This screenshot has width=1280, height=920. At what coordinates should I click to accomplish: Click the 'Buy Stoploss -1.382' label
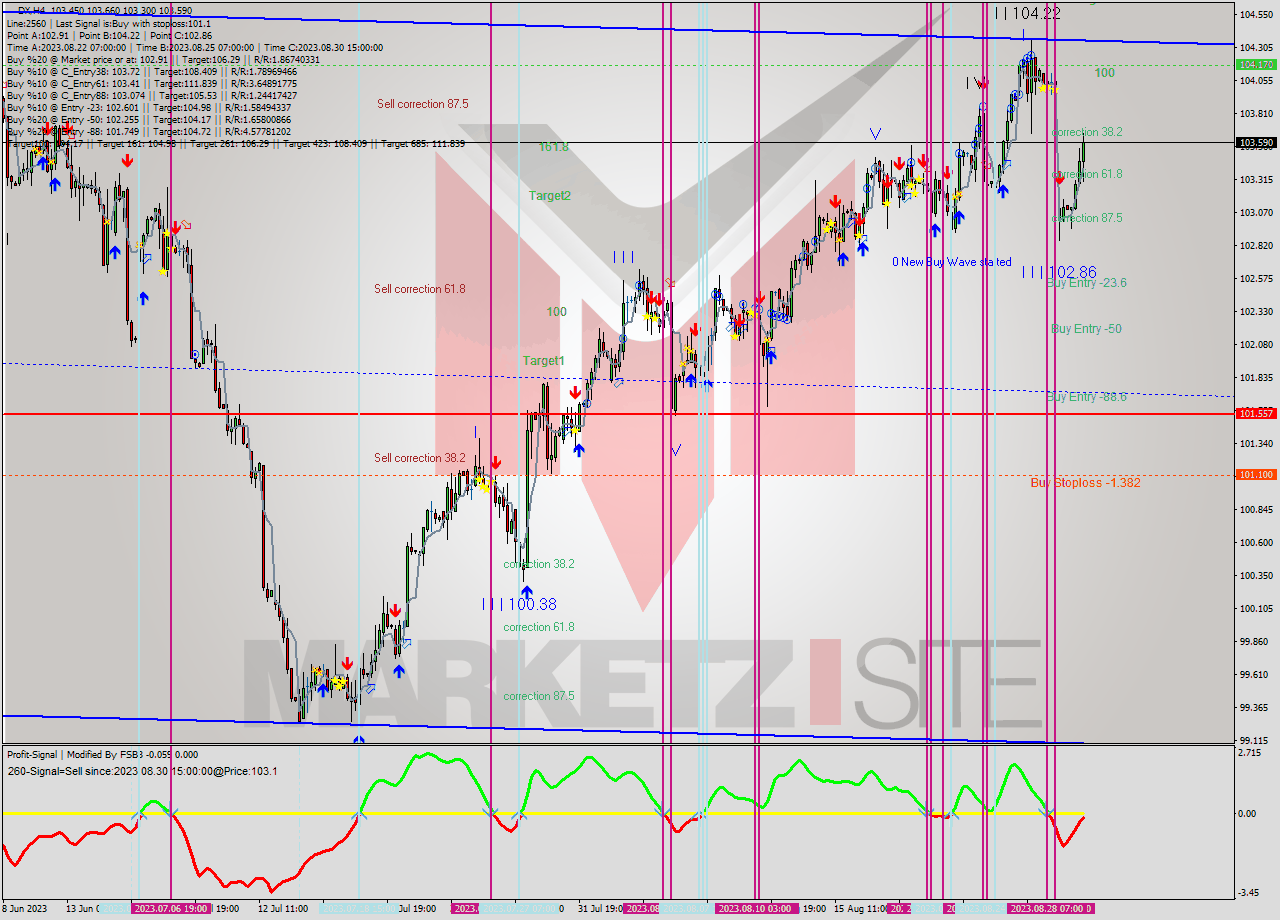1086,483
